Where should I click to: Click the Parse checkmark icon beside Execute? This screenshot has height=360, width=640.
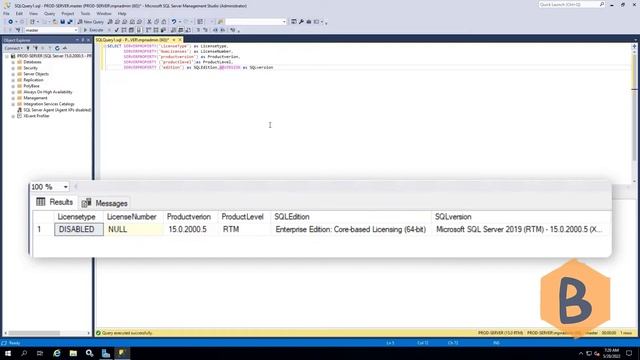(117, 30)
